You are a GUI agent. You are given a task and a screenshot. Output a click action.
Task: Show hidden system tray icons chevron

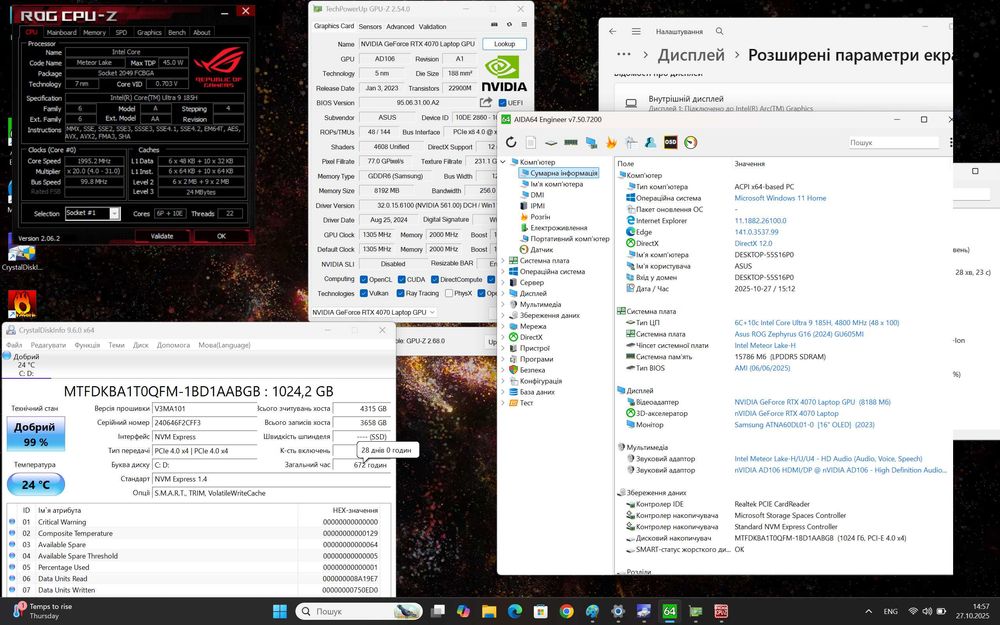[868, 611]
